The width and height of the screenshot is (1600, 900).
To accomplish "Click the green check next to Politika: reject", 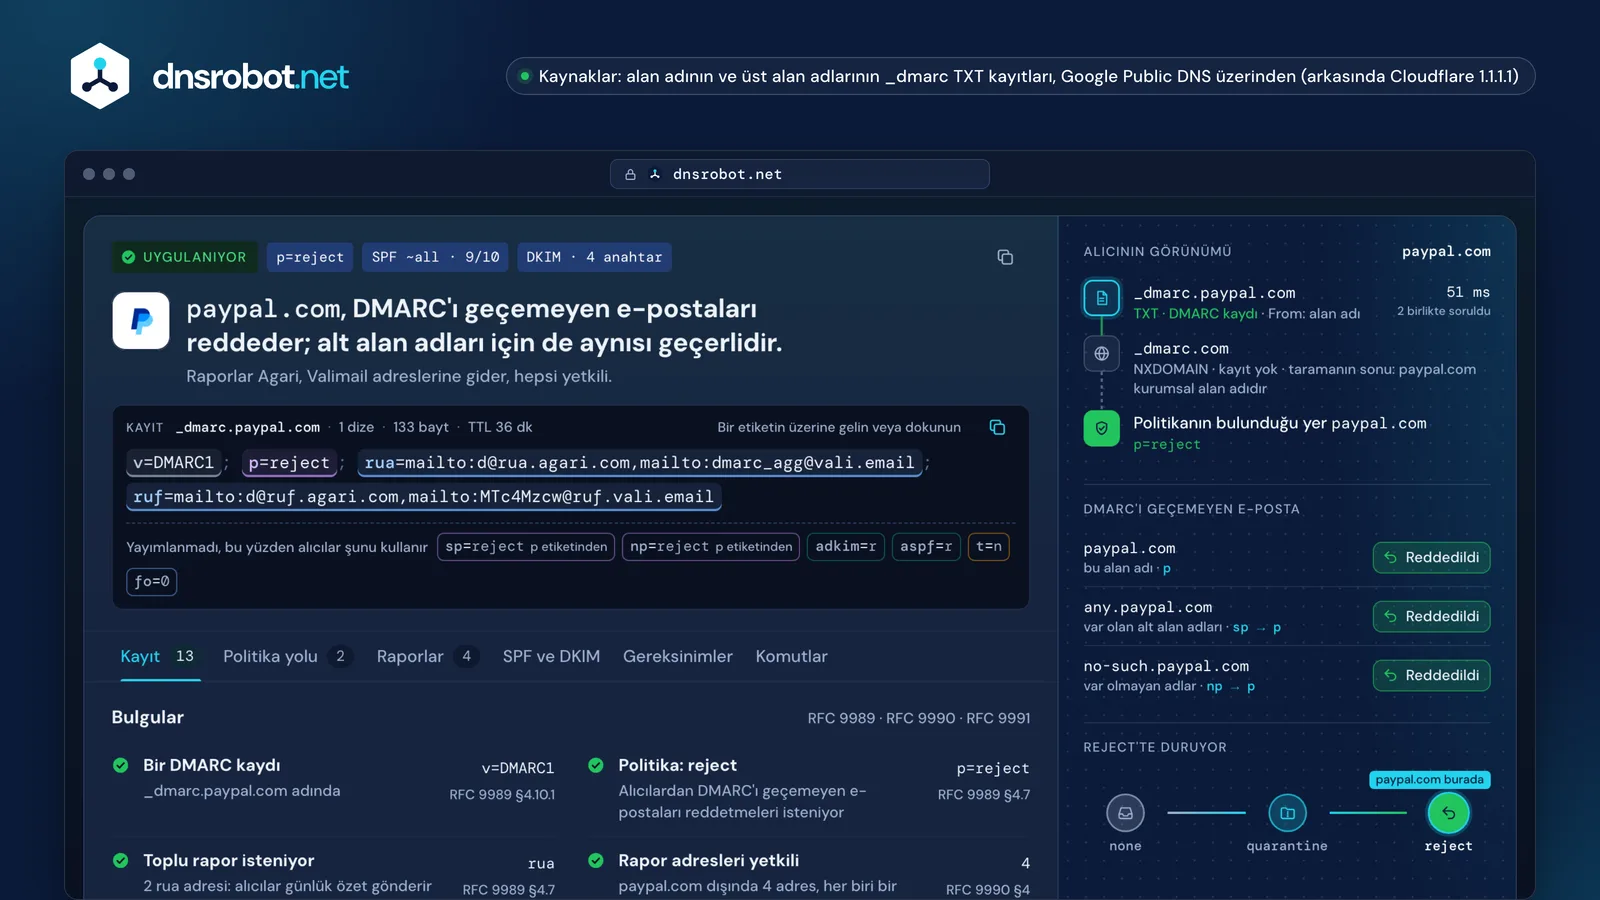I will coord(596,765).
